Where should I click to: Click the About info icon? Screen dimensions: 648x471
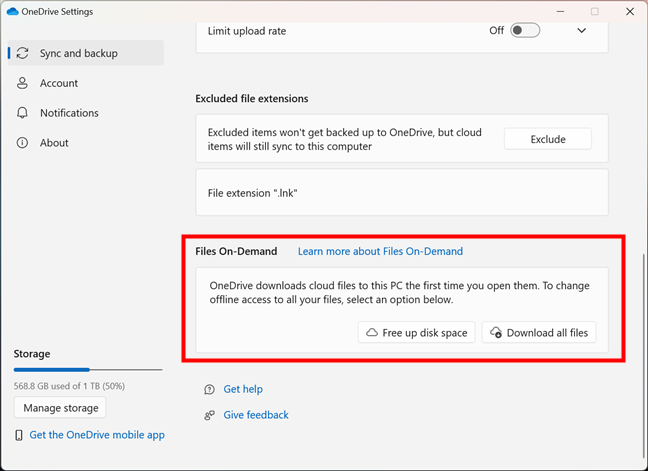pos(22,143)
